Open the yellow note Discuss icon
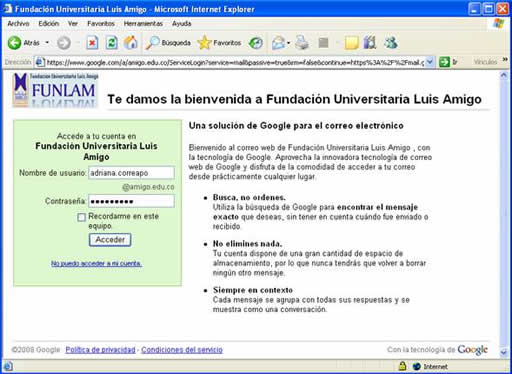Image resolution: width=512 pixels, height=374 pixels. 351,43
